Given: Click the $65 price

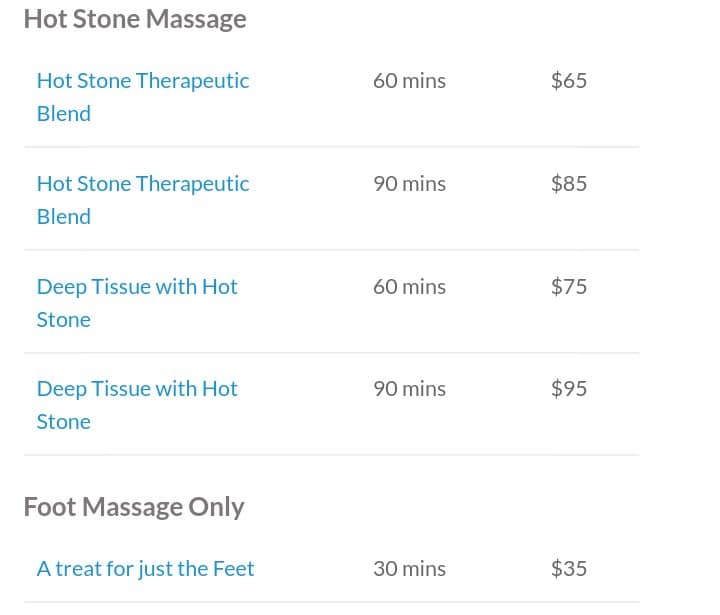Looking at the screenshot, I should (569, 81).
